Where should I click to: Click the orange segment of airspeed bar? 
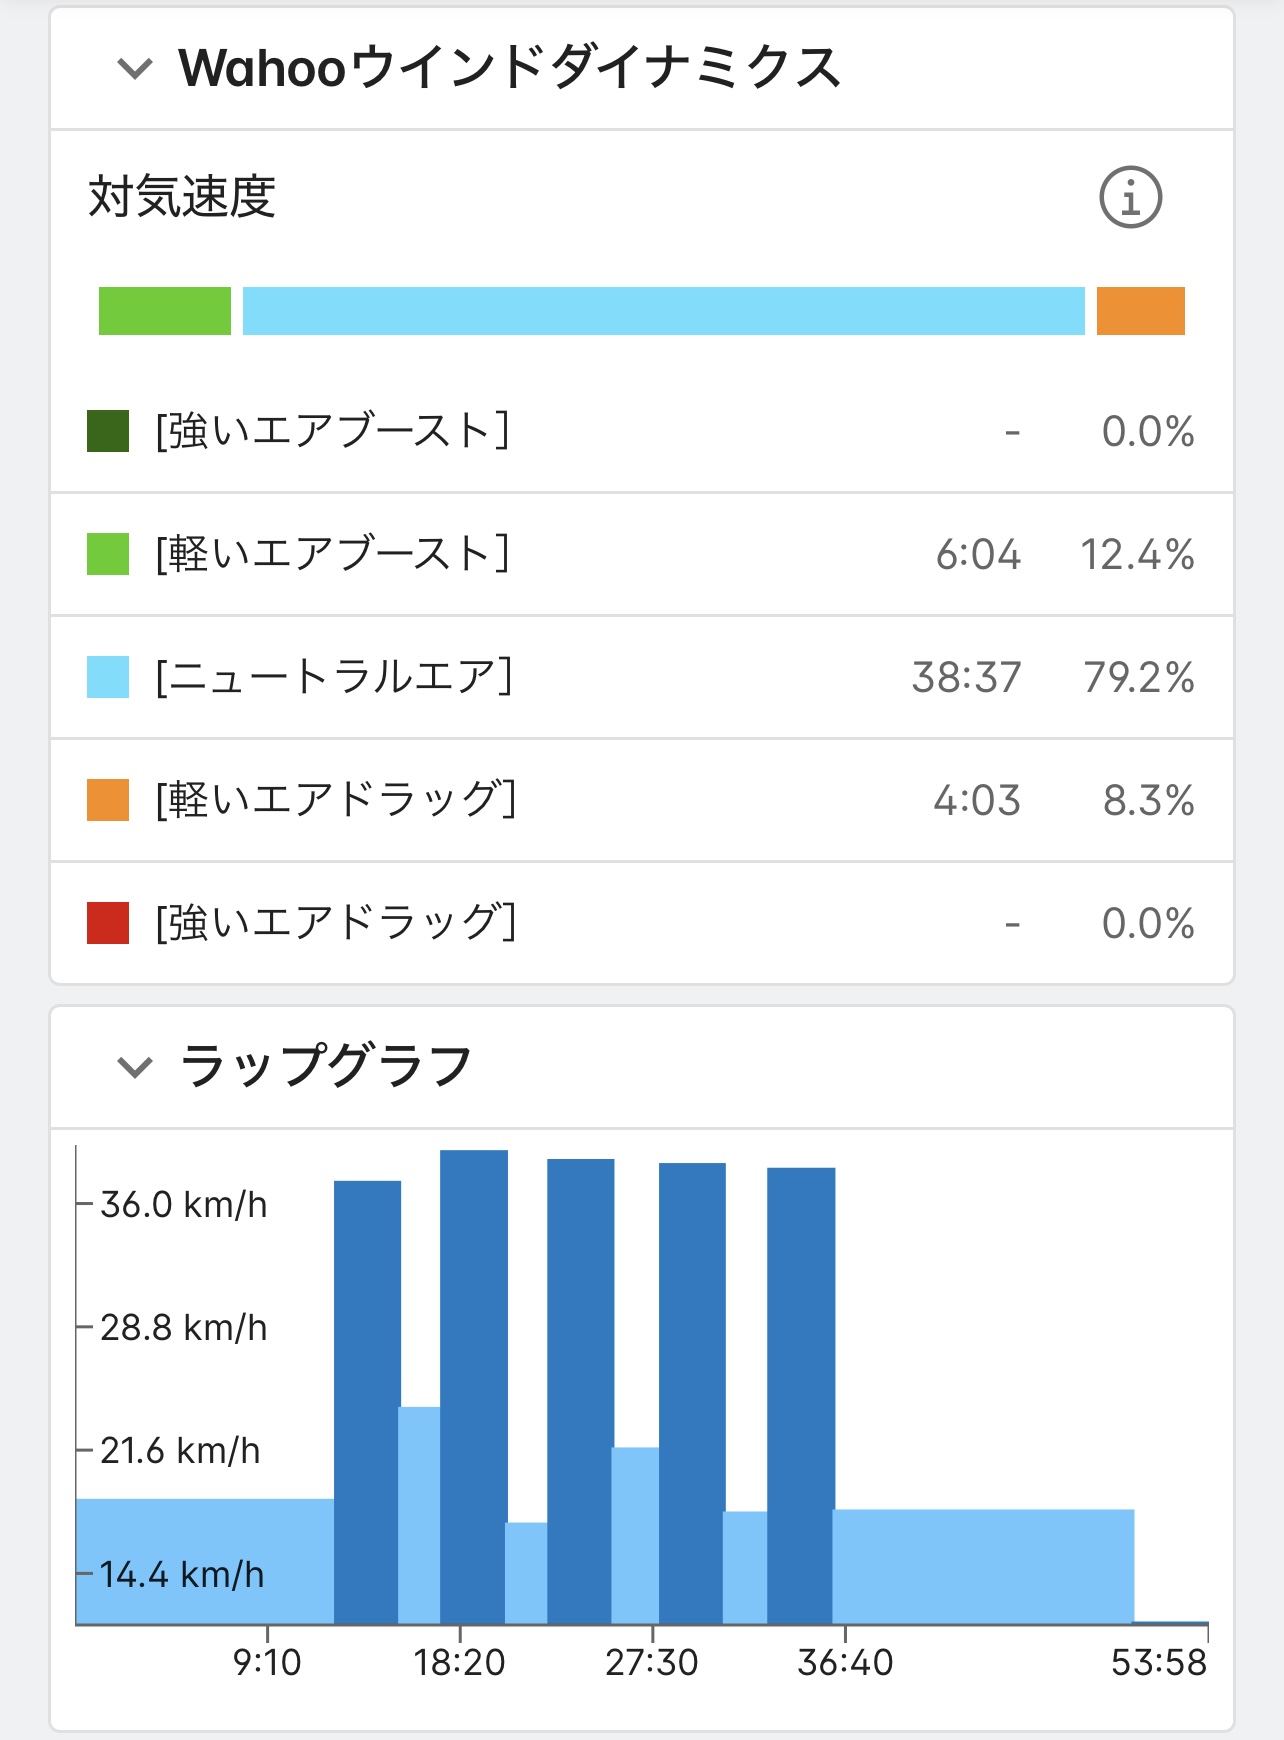pyautogui.click(x=1140, y=311)
